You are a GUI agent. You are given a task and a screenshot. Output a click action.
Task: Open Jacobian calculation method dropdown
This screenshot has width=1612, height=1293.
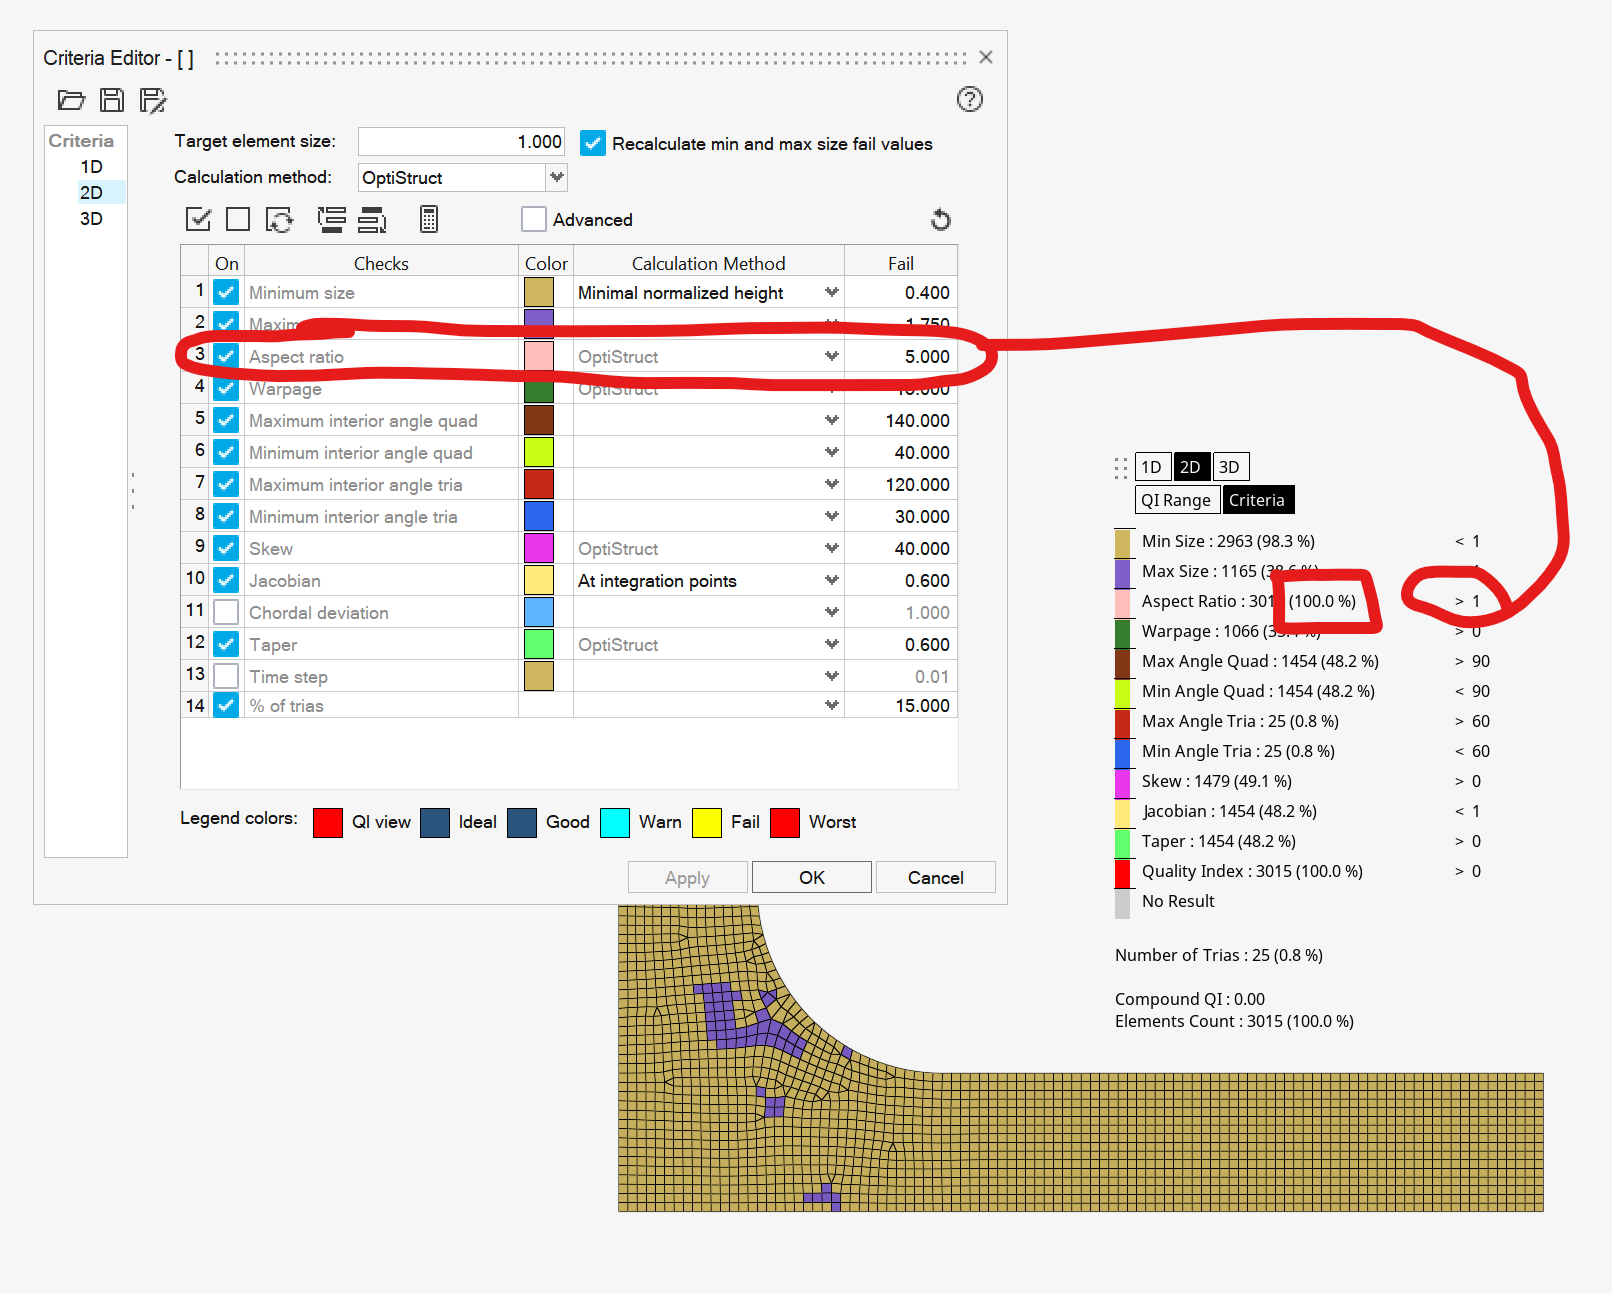pos(831,581)
